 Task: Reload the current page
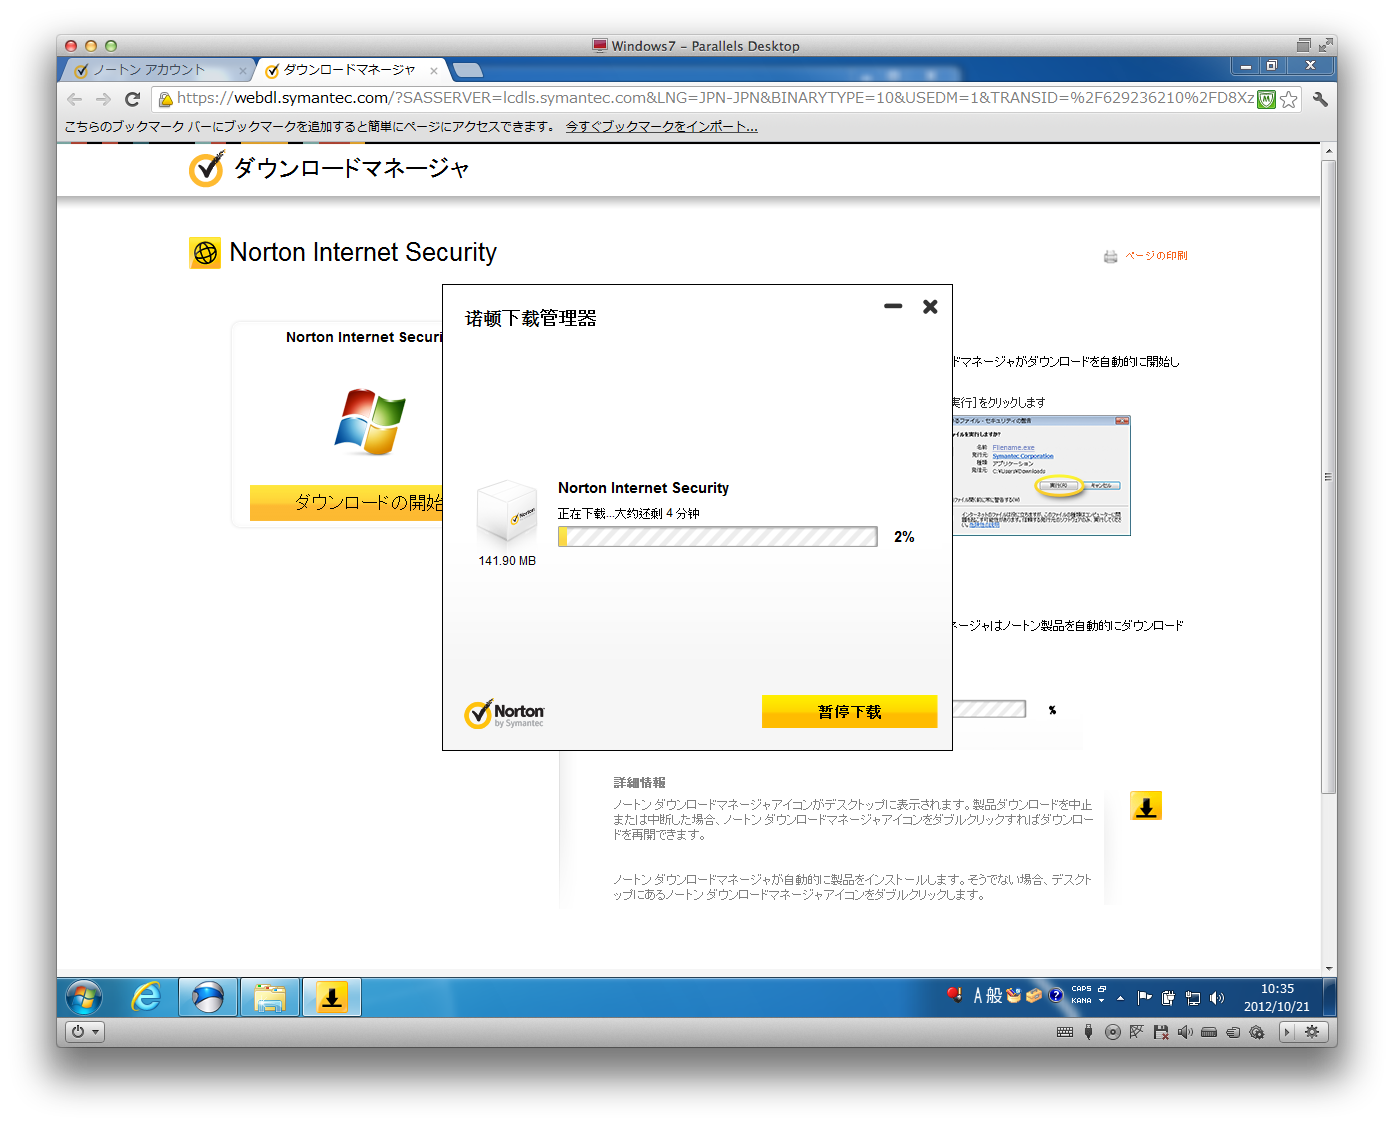[132, 99]
